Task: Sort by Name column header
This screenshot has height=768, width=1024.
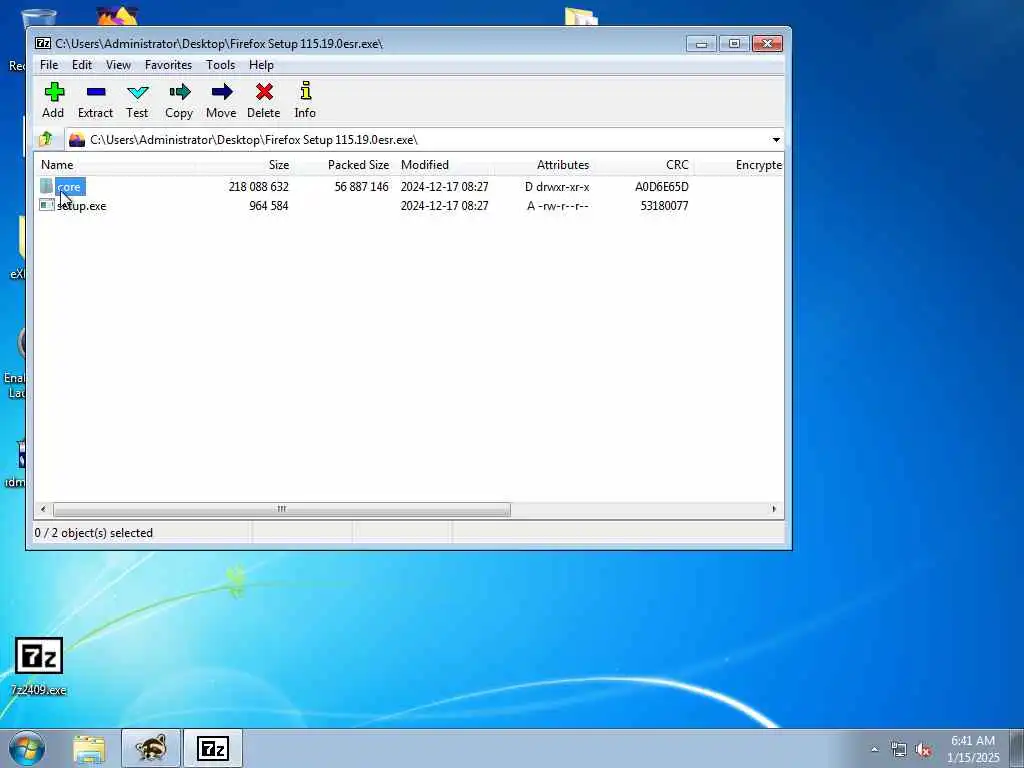Action: [114, 165]
